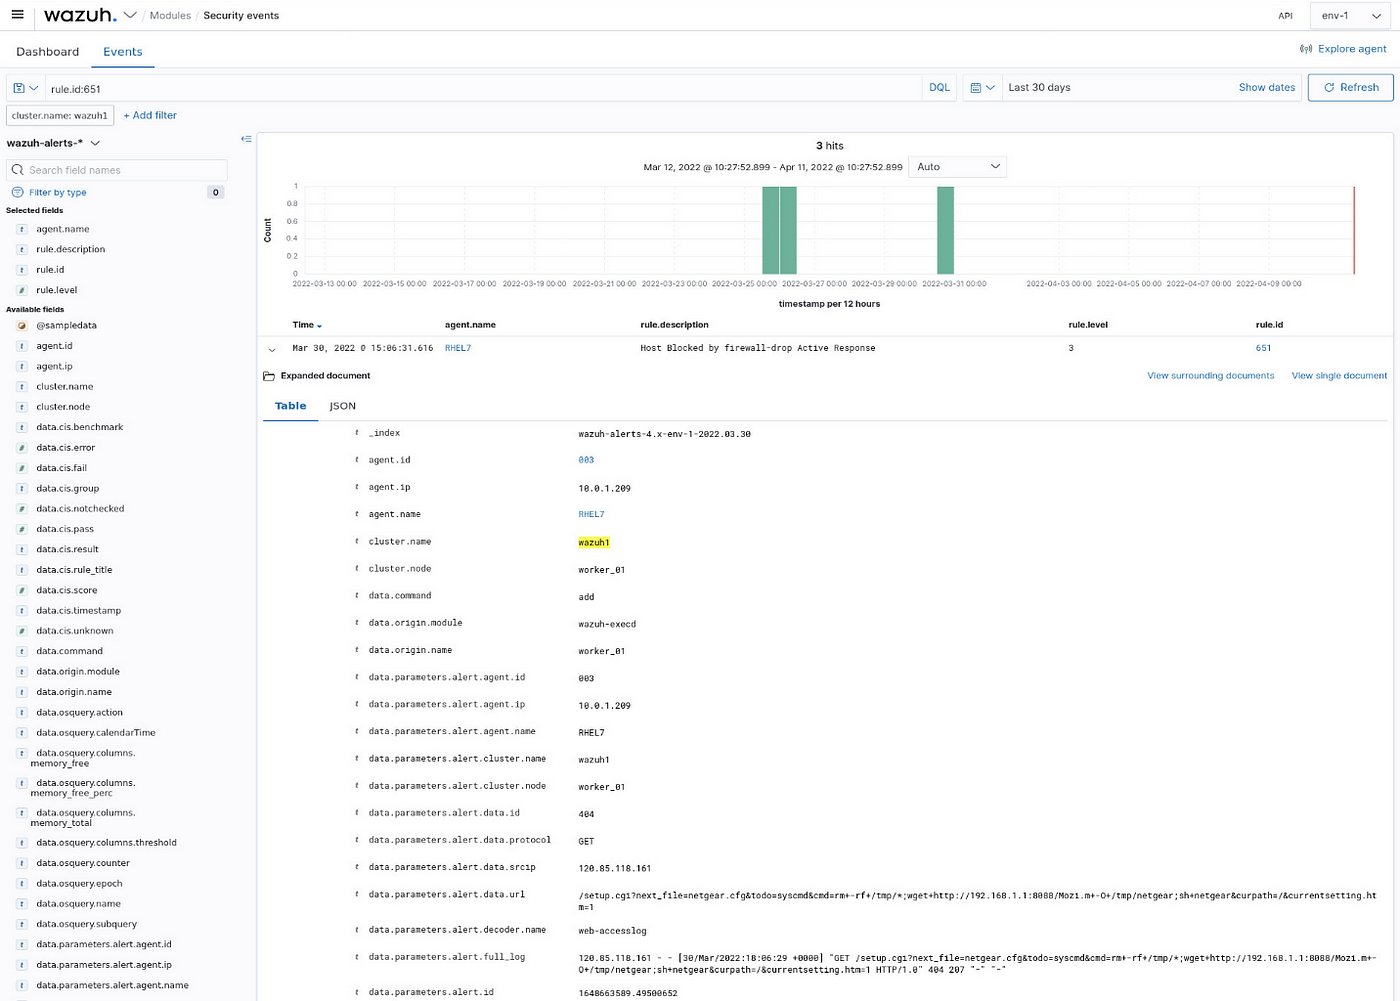Select the data.cis.score field

click(x=67, y=590)
